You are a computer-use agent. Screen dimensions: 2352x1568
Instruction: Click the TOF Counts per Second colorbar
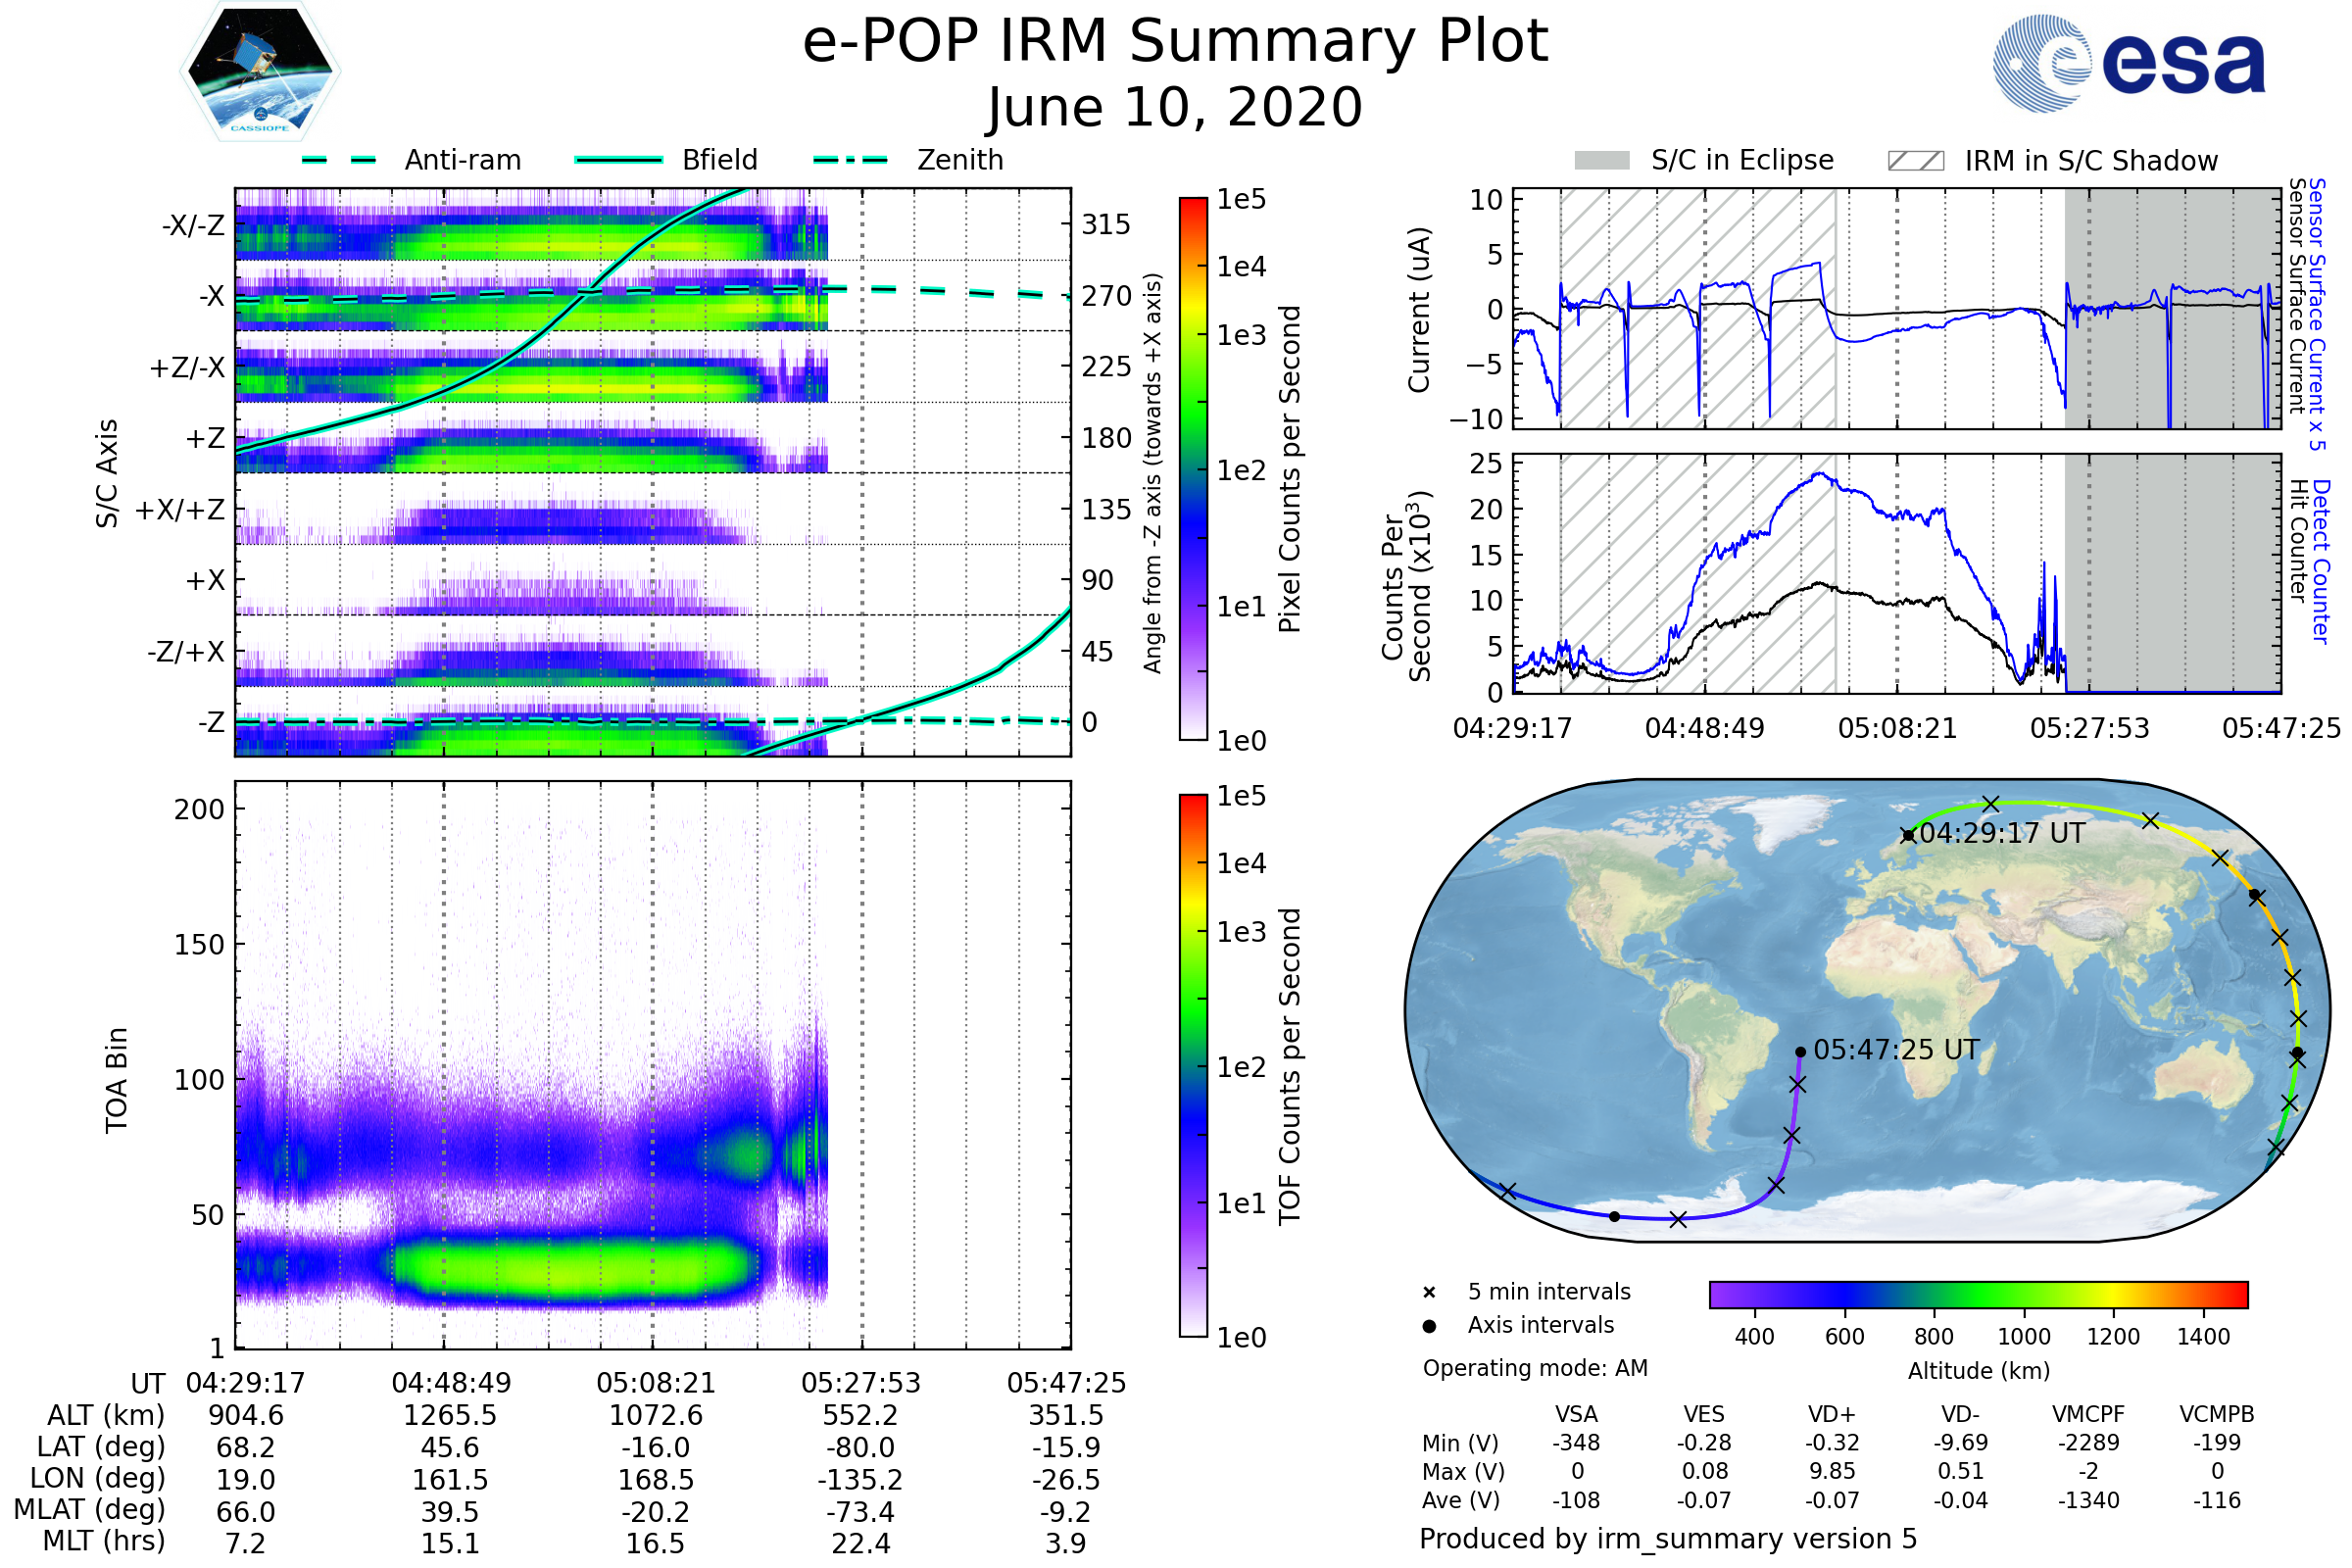(x=1193, y=1065)
